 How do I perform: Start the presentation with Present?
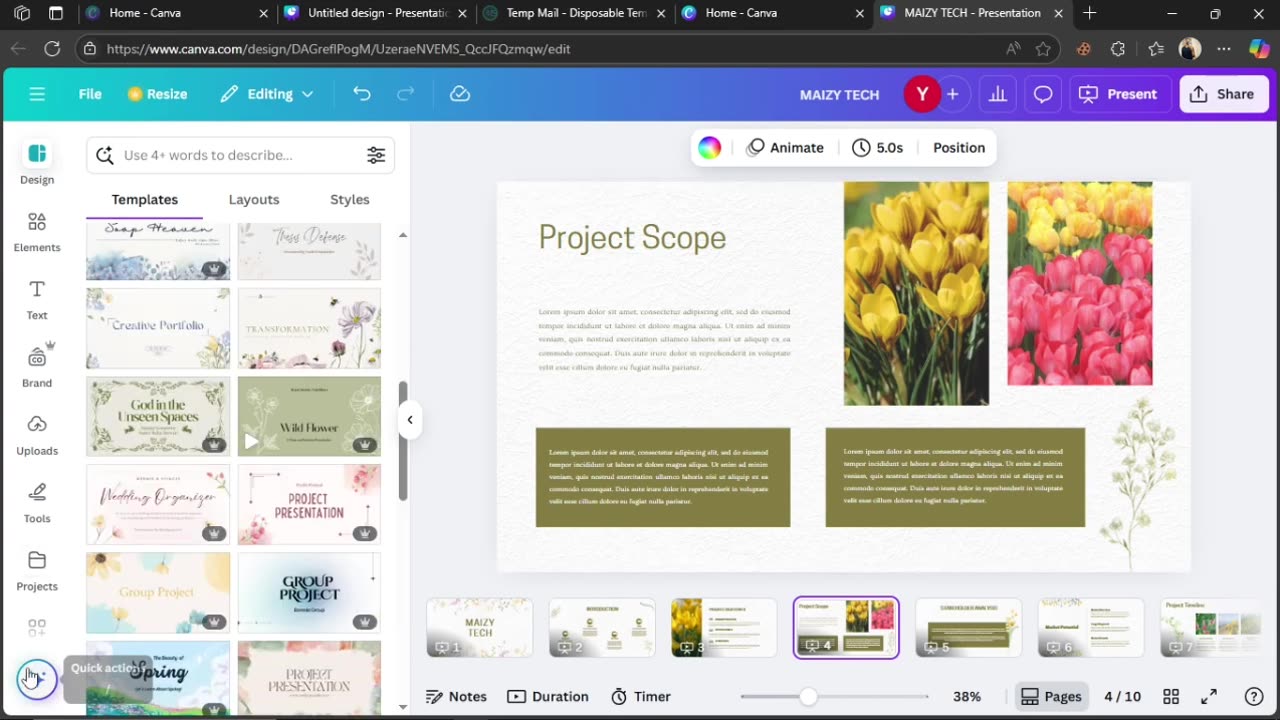(1120, 94)
